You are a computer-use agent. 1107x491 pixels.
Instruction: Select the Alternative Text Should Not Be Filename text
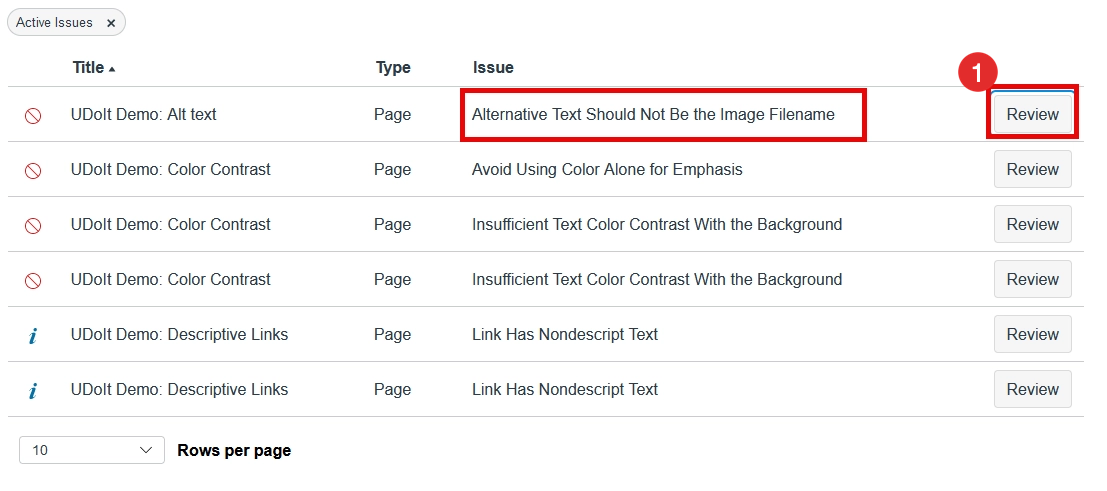(653, 115)
